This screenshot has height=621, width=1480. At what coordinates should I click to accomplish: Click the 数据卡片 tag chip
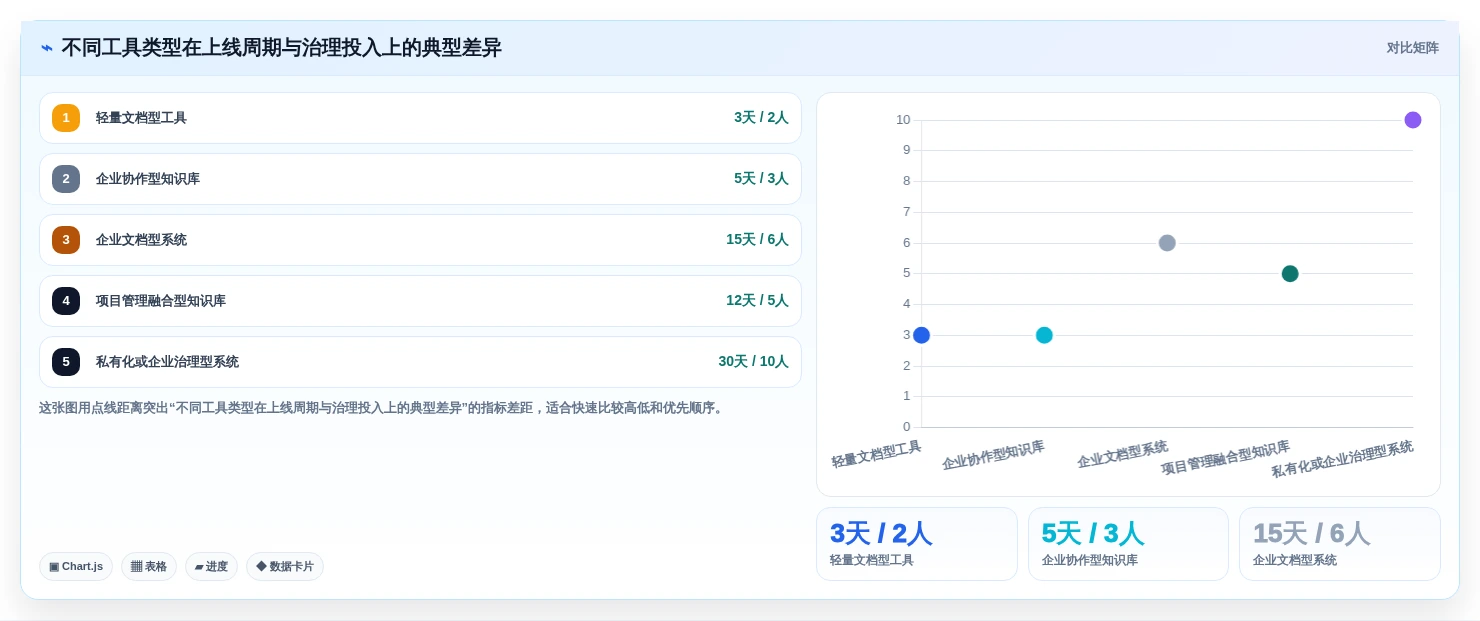[x=285, y=567]
